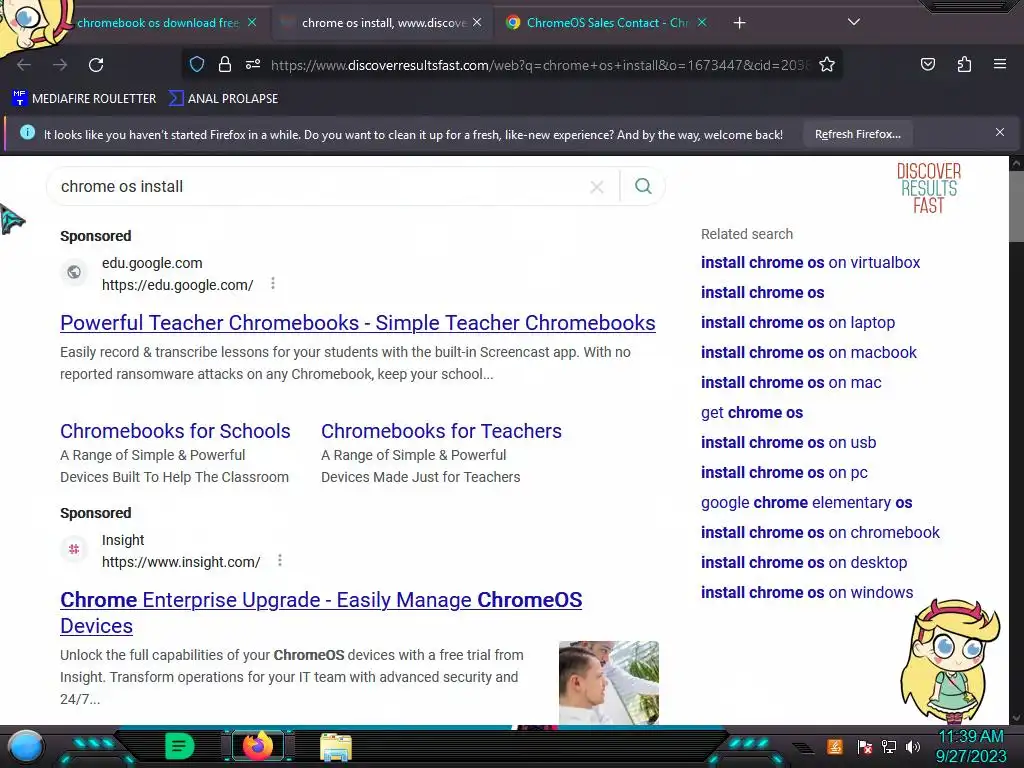Screen dimensions: 1024x768
Task: Select install chrome os on macbook
Action: [x=808, y=353]
